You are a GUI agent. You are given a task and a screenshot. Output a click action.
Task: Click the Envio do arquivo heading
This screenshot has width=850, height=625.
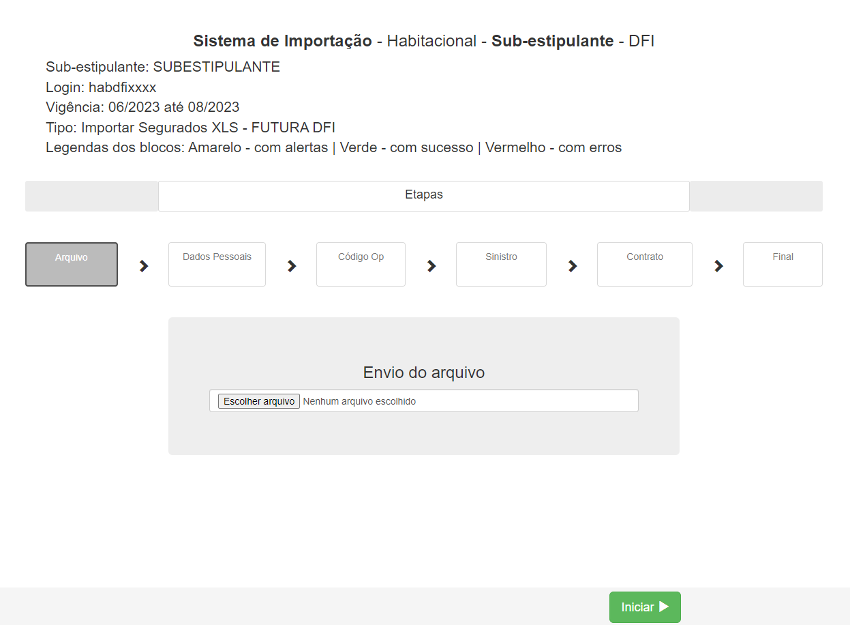[423, 372]
